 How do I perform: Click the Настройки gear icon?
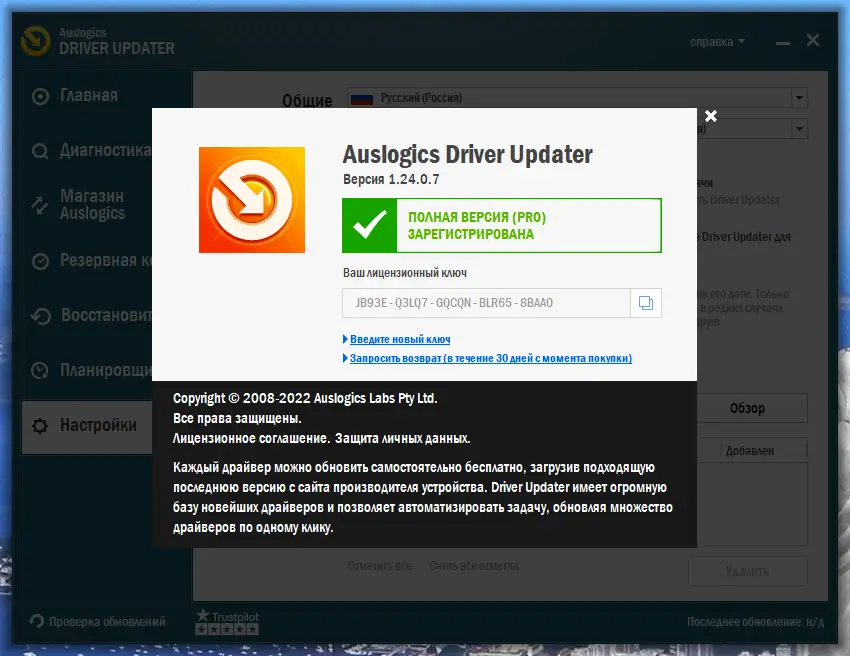[39, 425]
